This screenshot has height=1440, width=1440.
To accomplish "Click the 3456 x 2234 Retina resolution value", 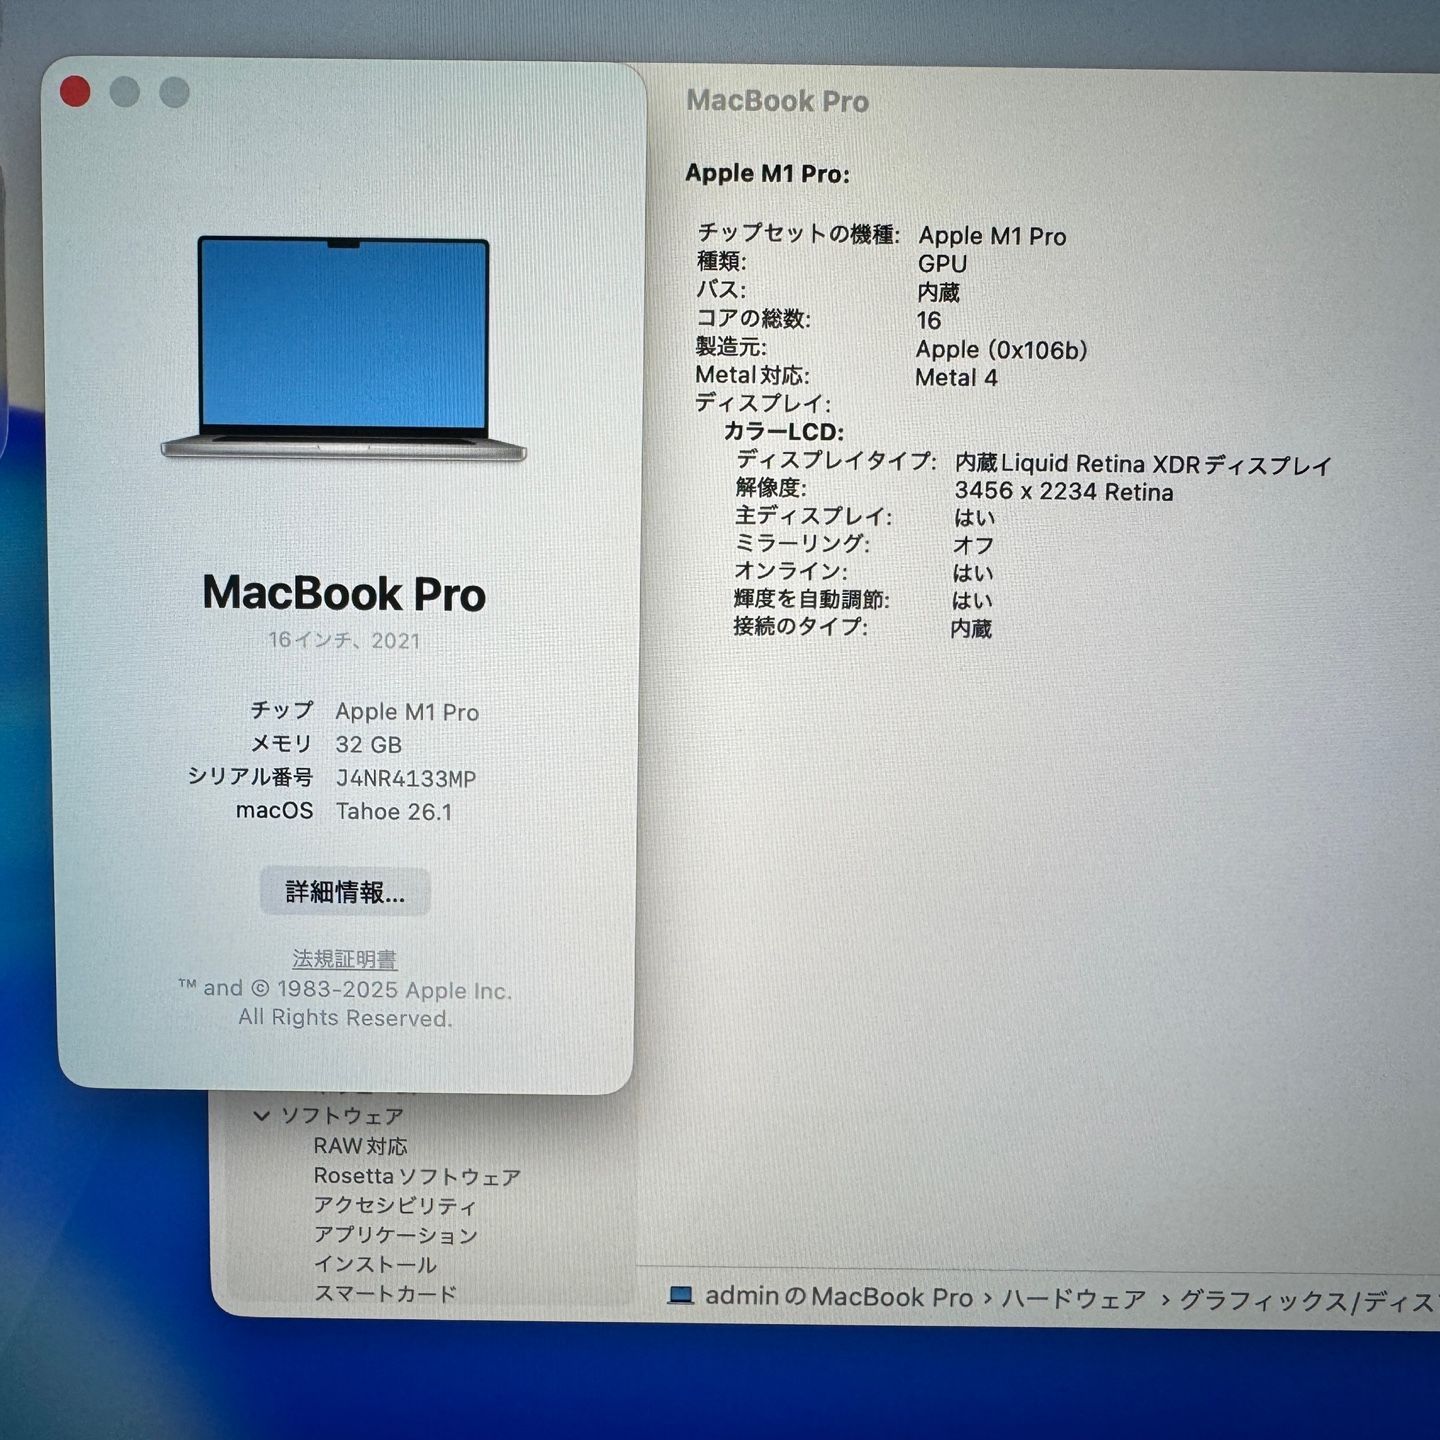I will (x=1063, y=492).
